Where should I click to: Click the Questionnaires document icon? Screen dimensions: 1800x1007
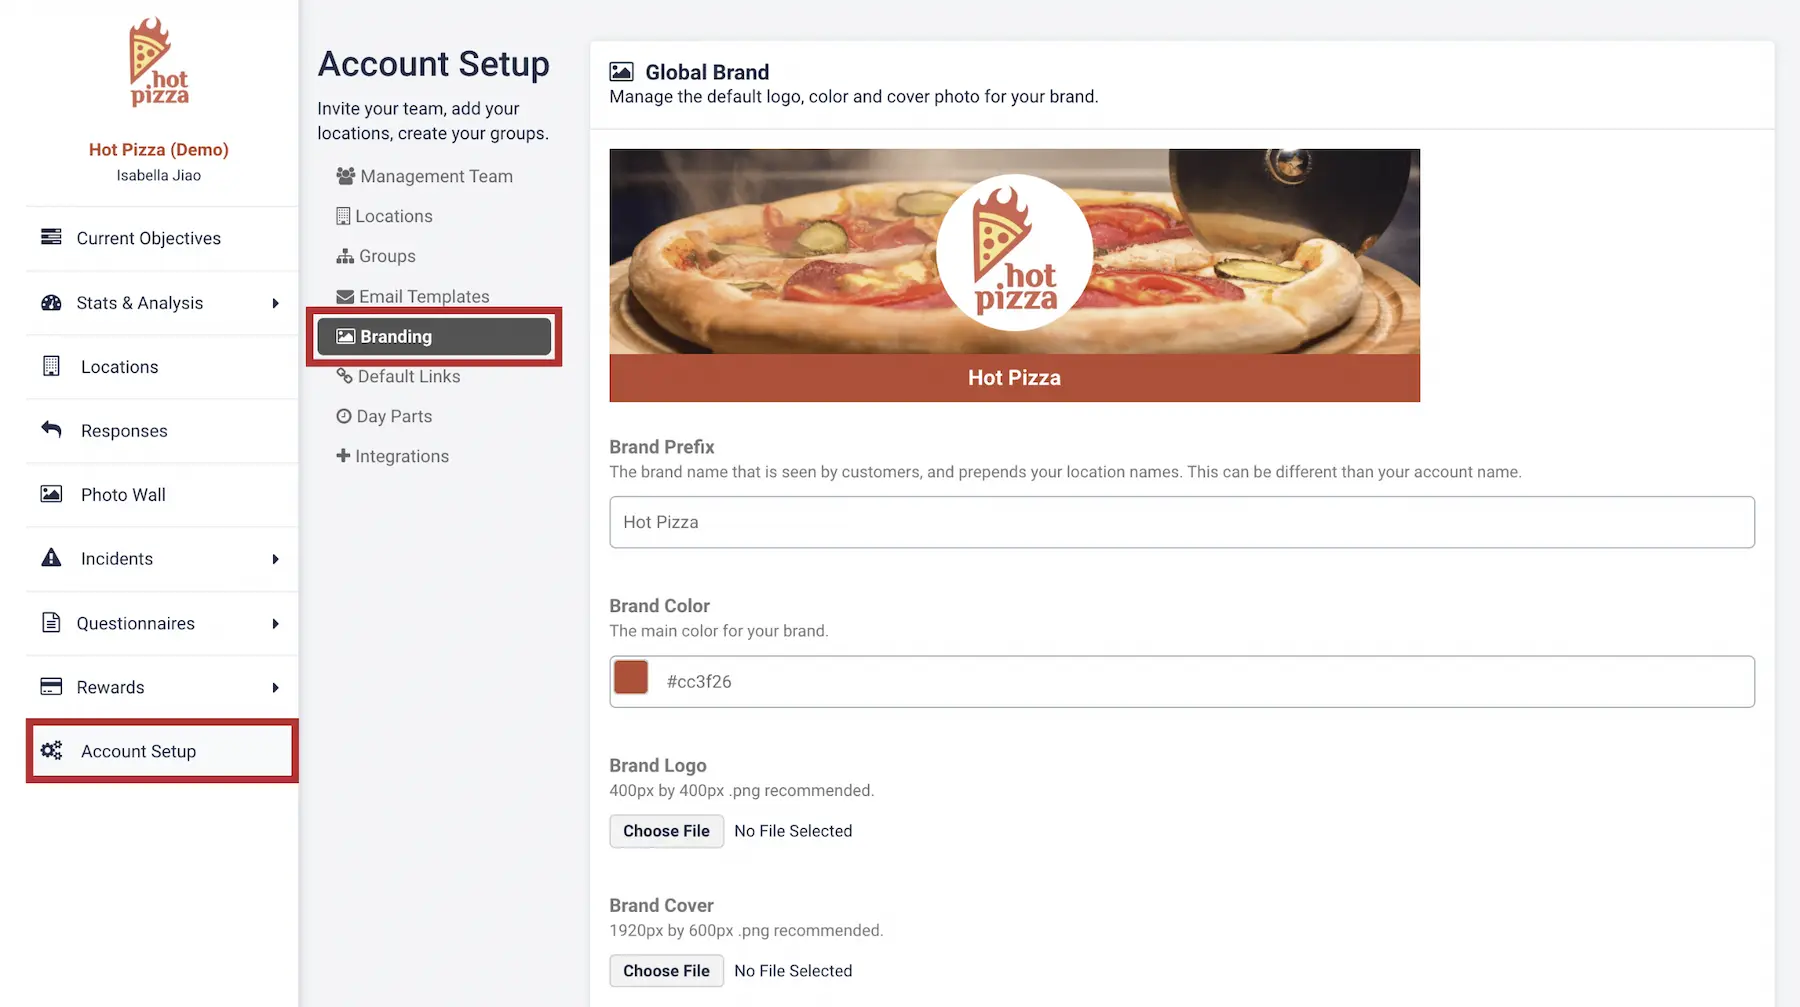coord(51,622)
